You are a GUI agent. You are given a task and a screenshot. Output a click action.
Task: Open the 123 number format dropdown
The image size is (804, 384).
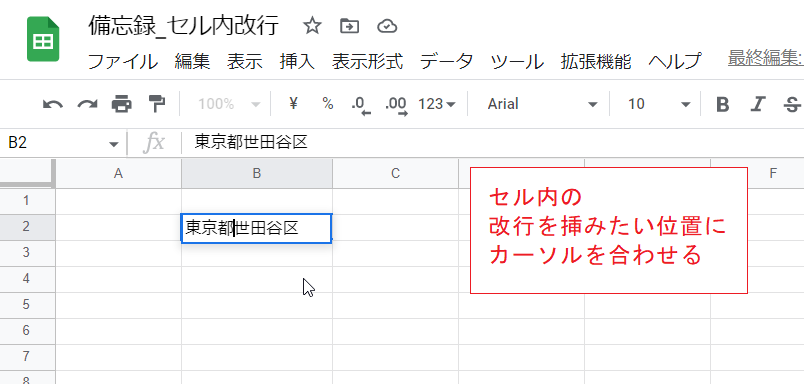click(437, 105)
